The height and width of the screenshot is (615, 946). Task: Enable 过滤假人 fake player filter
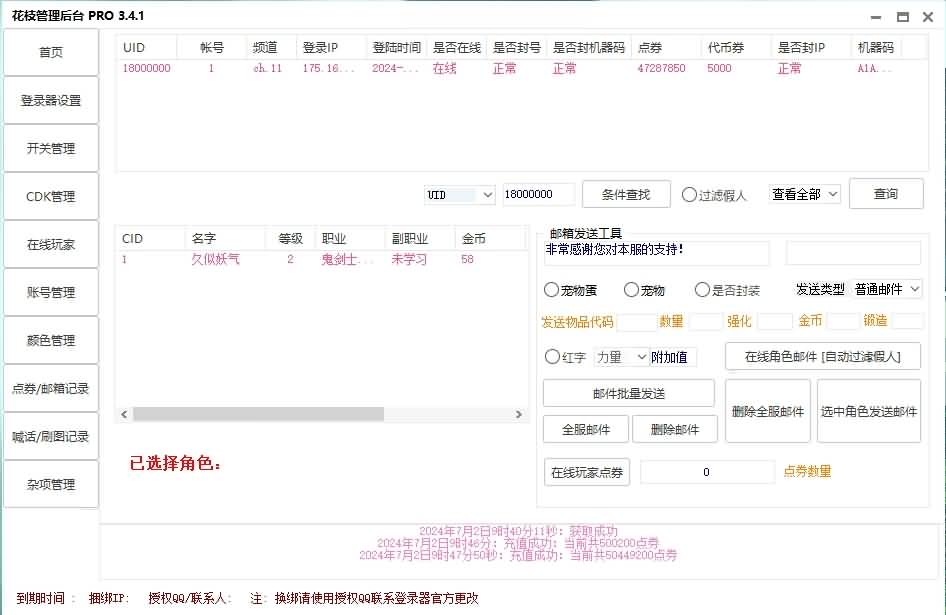pos(691,194)
